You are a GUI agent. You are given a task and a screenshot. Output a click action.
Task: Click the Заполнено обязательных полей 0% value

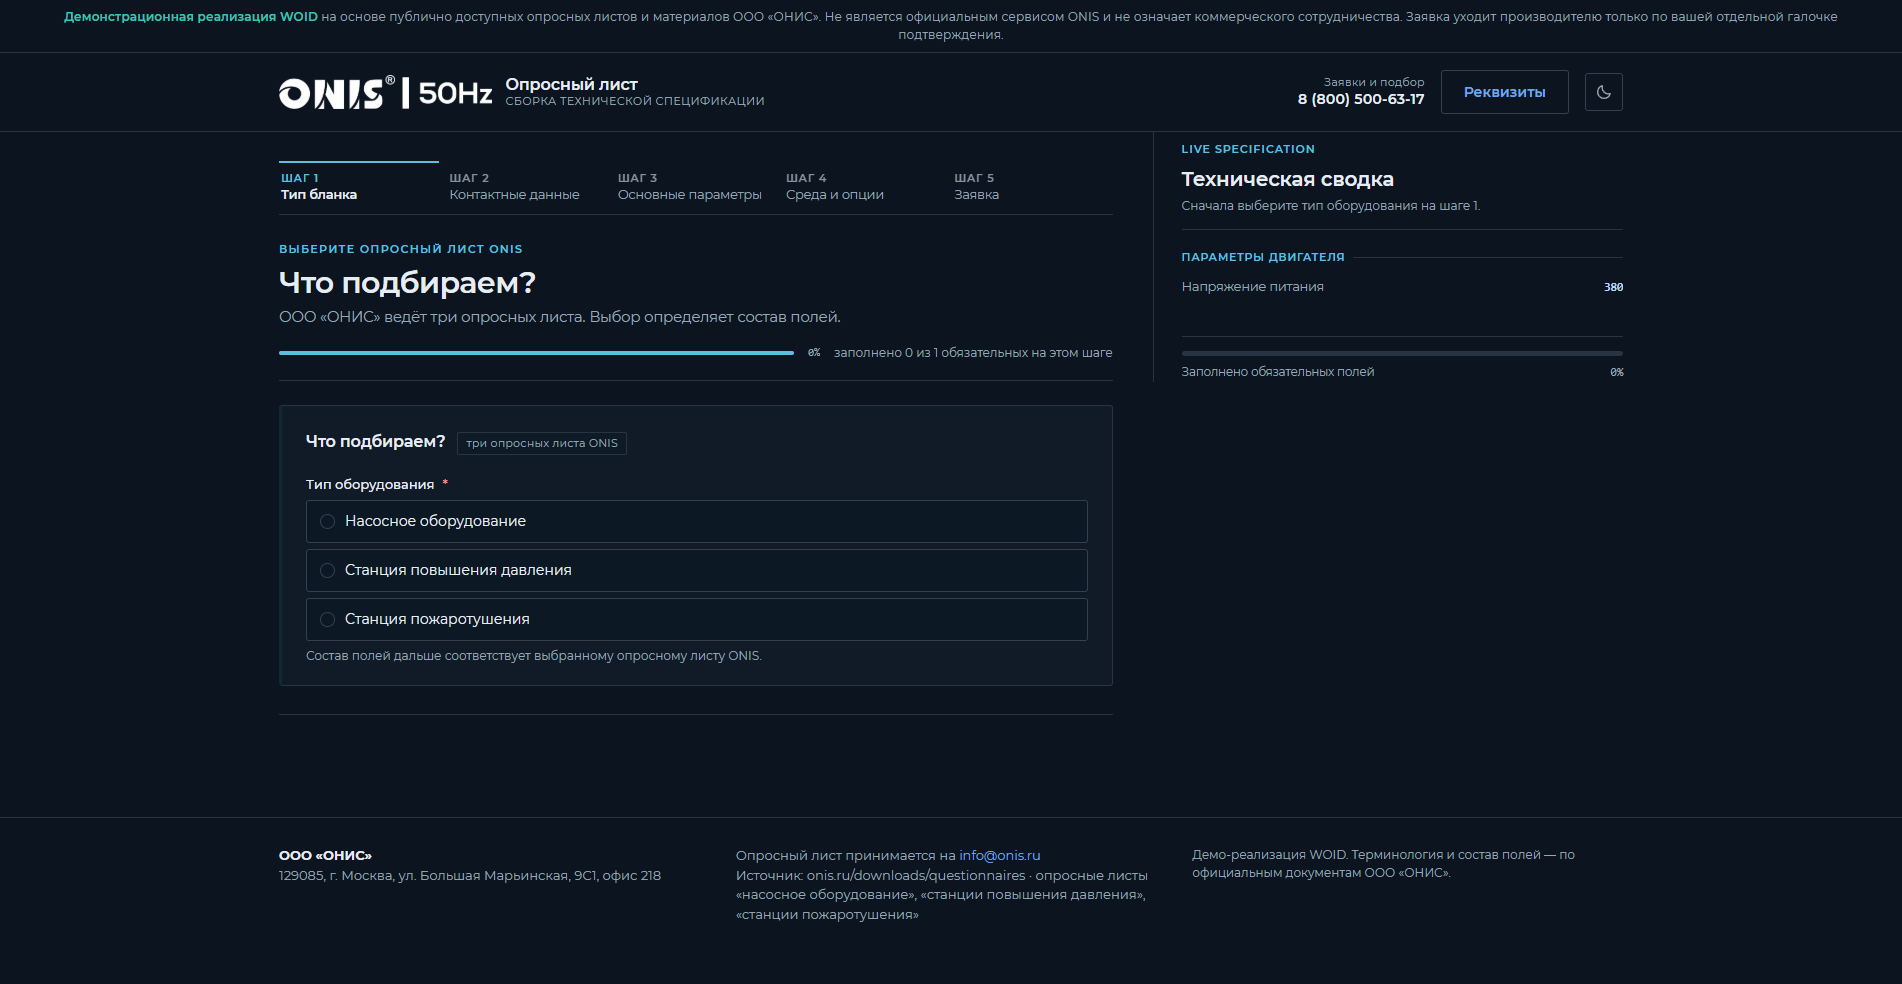coord(1616,372)
